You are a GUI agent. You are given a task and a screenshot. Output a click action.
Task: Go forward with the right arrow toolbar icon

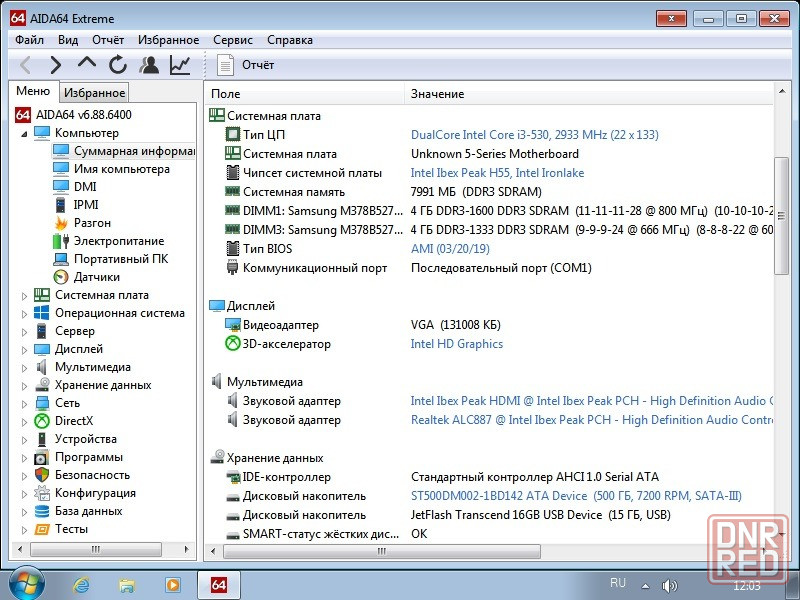56,65
